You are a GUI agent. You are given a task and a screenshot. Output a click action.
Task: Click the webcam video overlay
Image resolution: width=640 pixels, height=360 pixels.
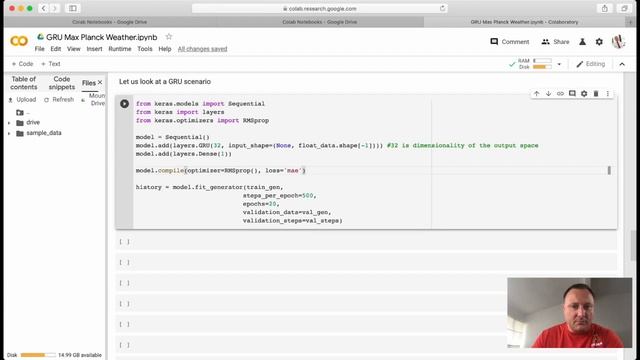coord(569,313)
